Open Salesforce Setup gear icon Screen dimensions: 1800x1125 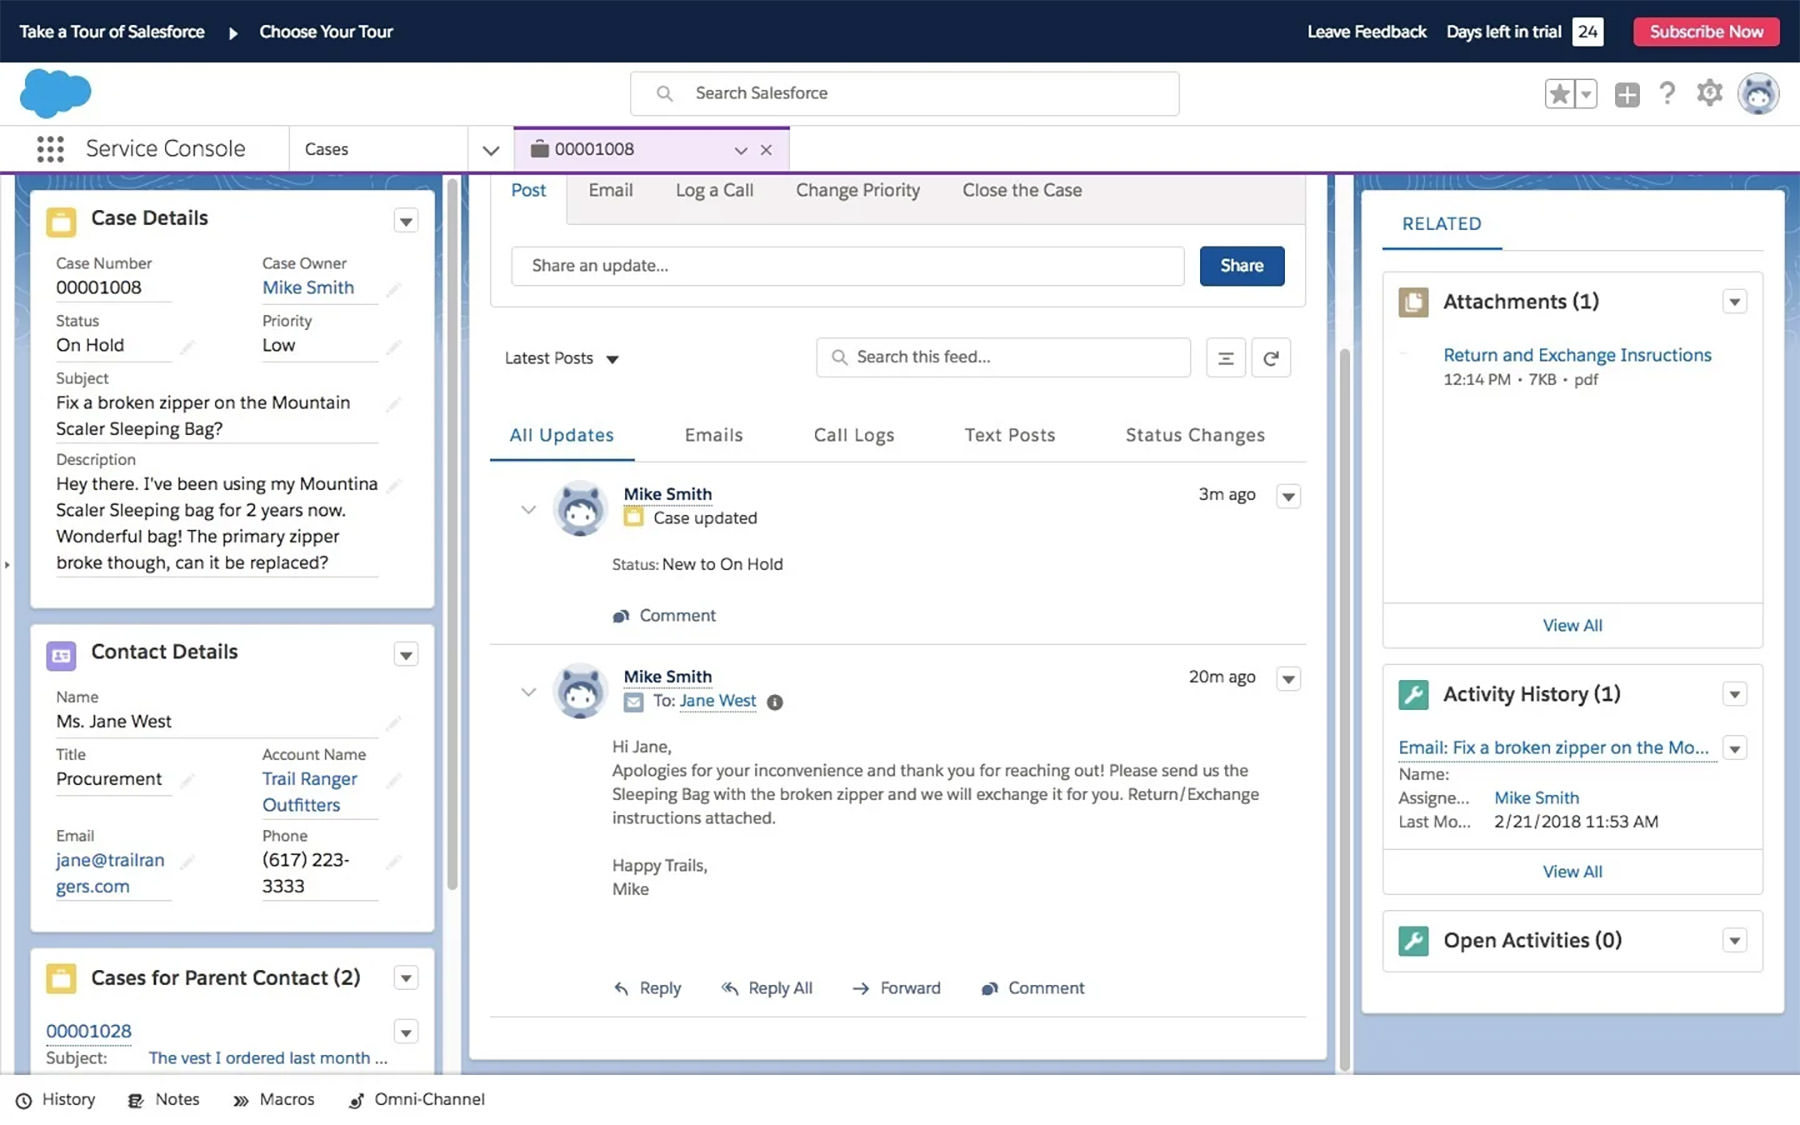(x=1709, y=93)
